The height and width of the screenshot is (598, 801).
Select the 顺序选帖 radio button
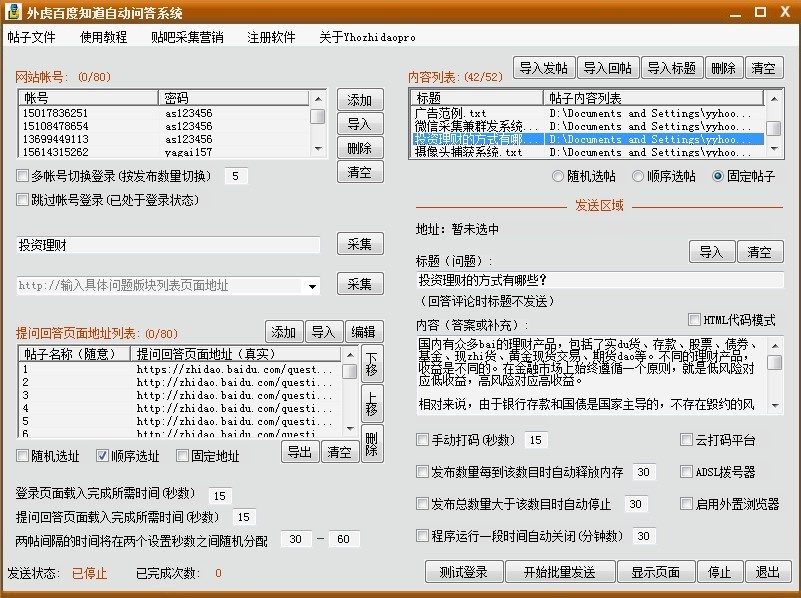pyautogui.click(x=638, y=177)
